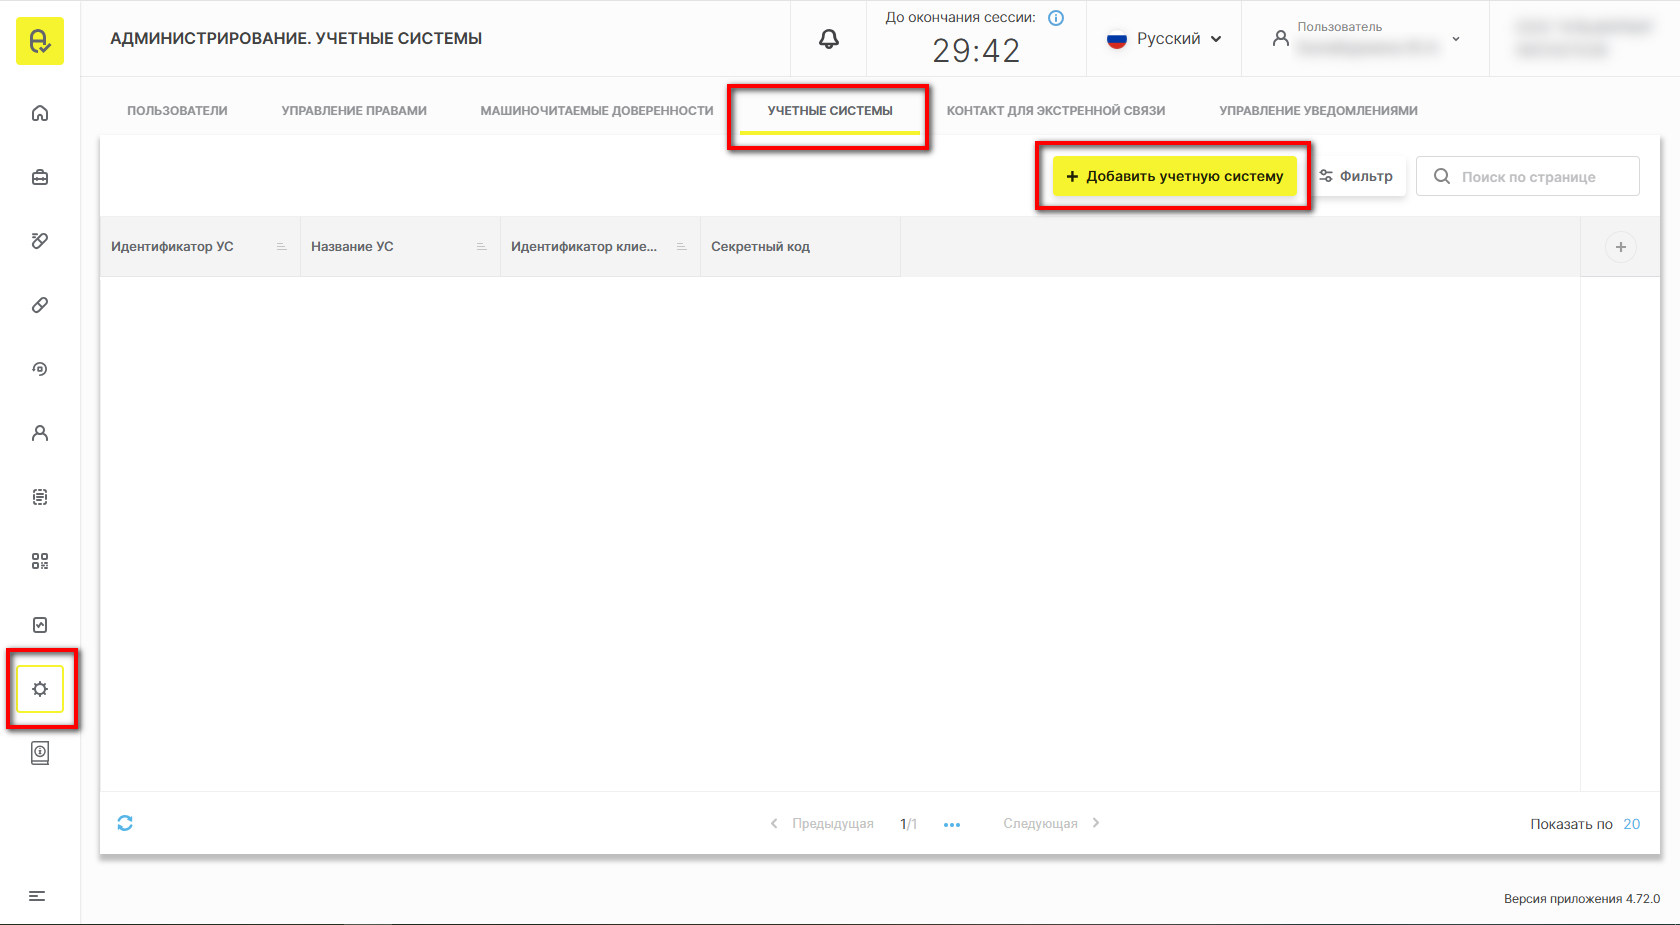Open the Машиночитаемые доверенности tab
Viewport: 1680px width, 925px height.
coord(597,111)
